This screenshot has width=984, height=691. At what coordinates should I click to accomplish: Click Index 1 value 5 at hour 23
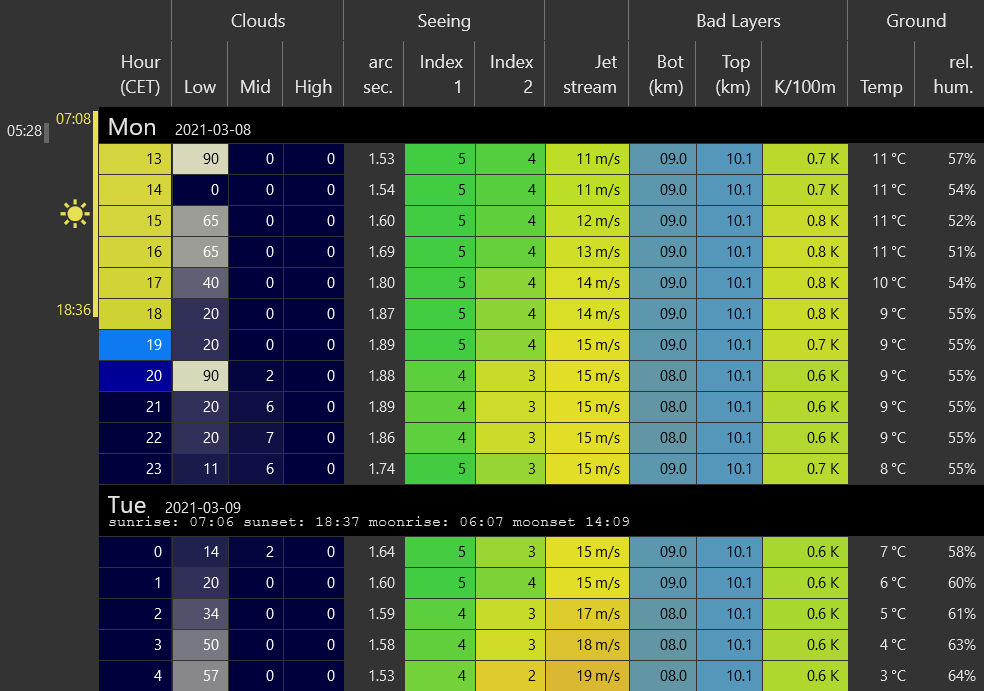click(440, 468)
